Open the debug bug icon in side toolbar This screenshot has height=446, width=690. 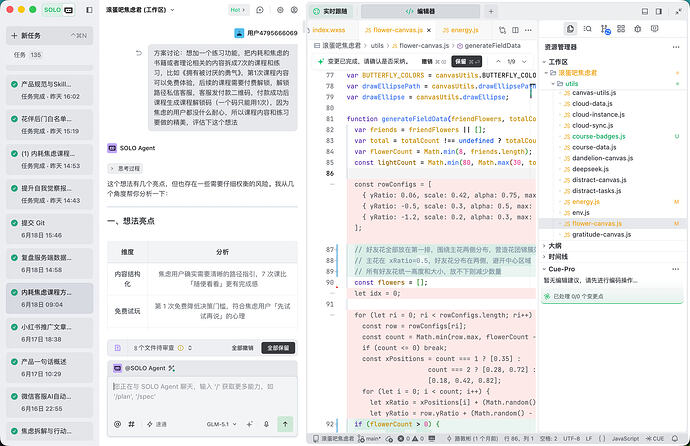[638, 29]
